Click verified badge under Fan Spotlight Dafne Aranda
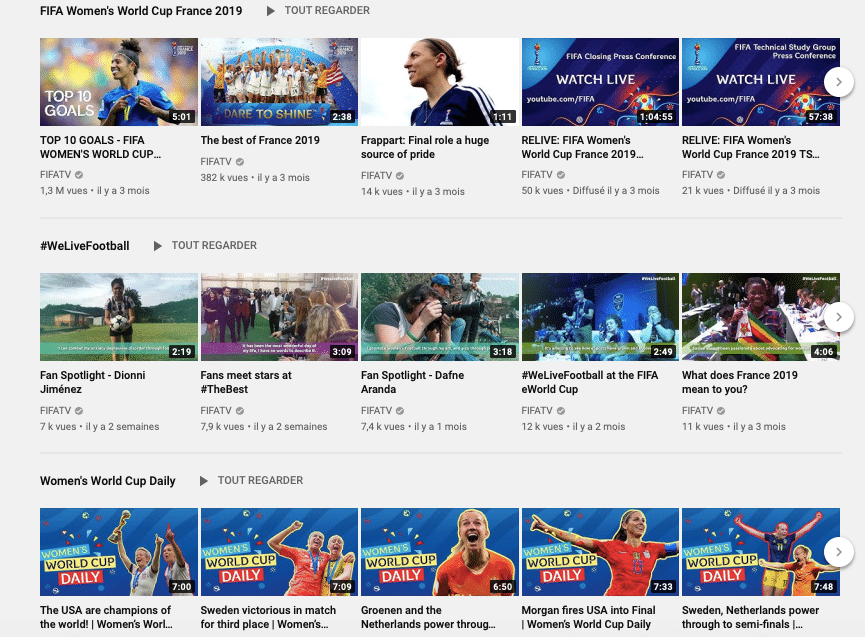The width and height of the screenshot is (865, 637). point(400,411)
